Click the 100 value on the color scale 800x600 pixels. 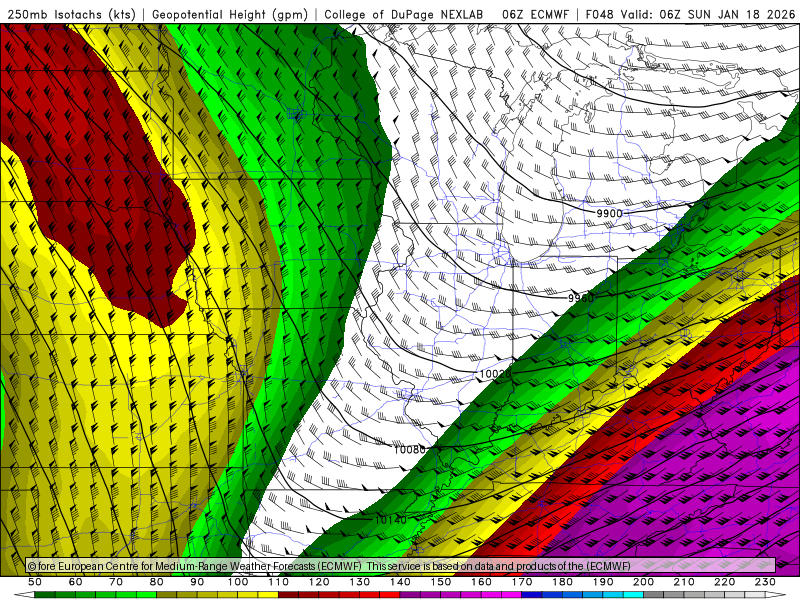238,582
